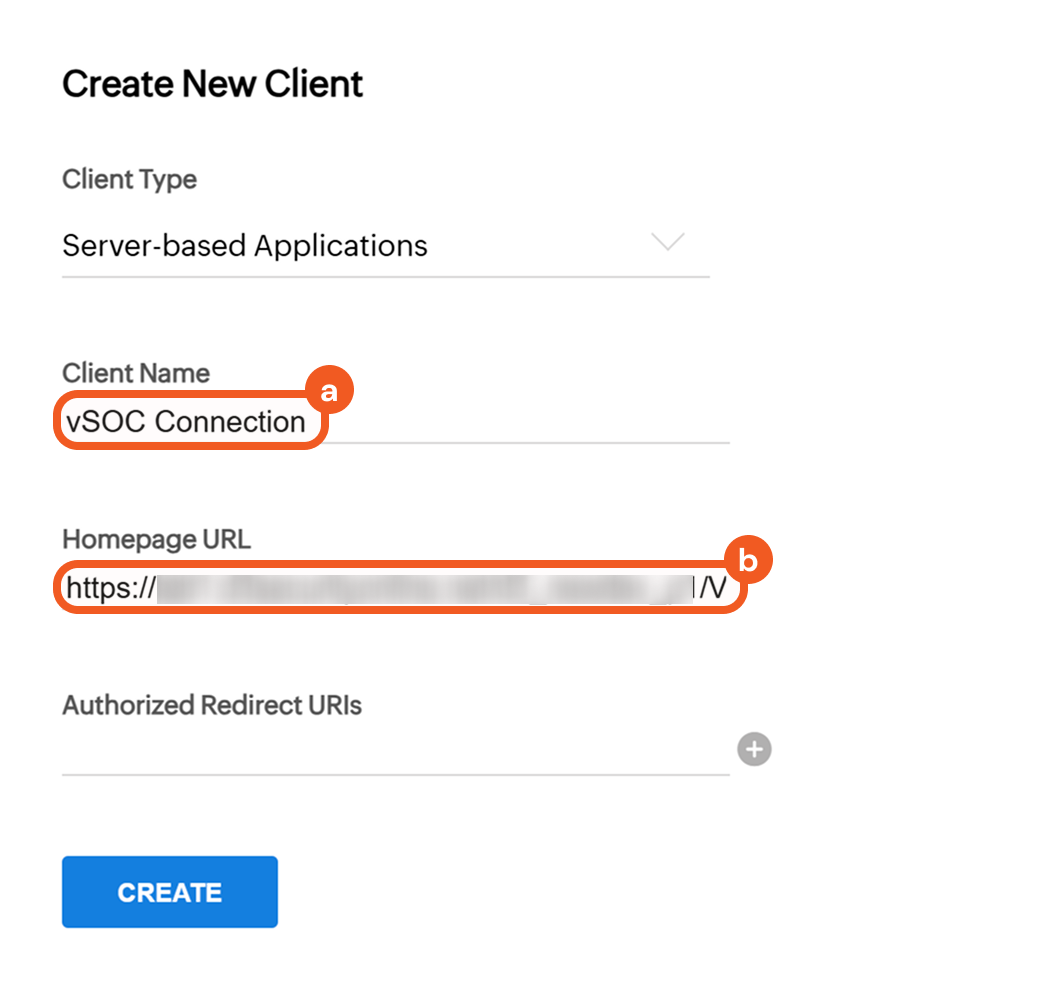Place cursor at "https://" in Homepage URL
The image size is (1045, 986).
110,589
